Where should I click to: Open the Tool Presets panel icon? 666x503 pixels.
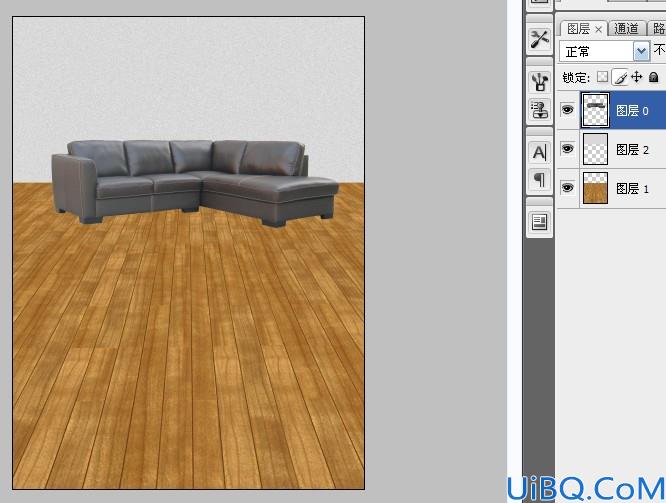point(539,40)
